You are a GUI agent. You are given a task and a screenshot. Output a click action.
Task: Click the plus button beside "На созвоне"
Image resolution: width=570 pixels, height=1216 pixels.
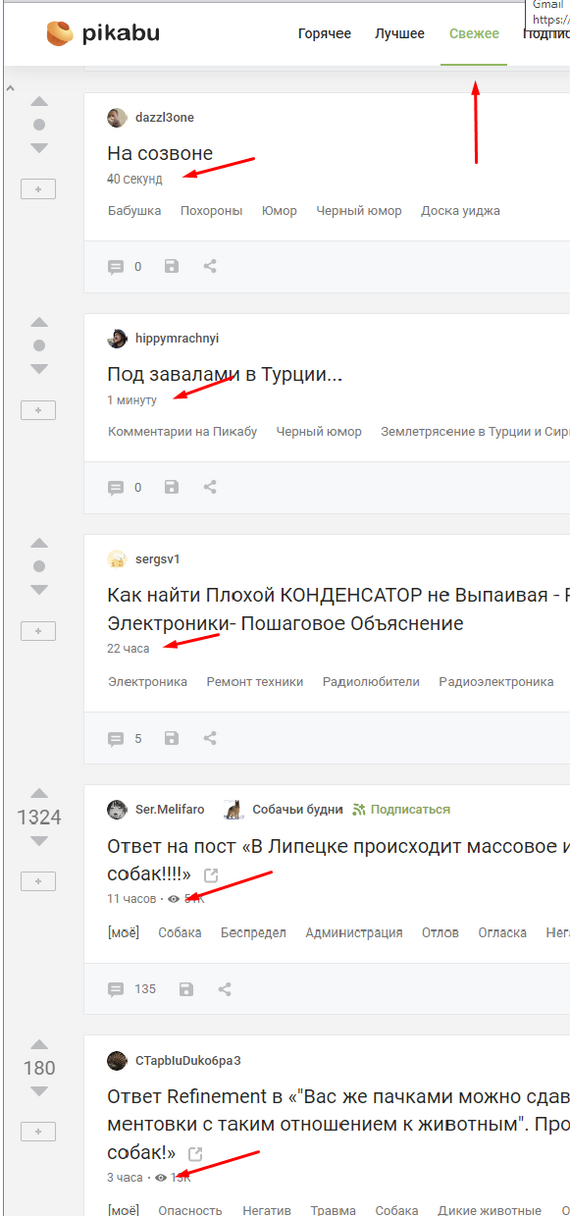pyautogui.click(x=38, y=189)
